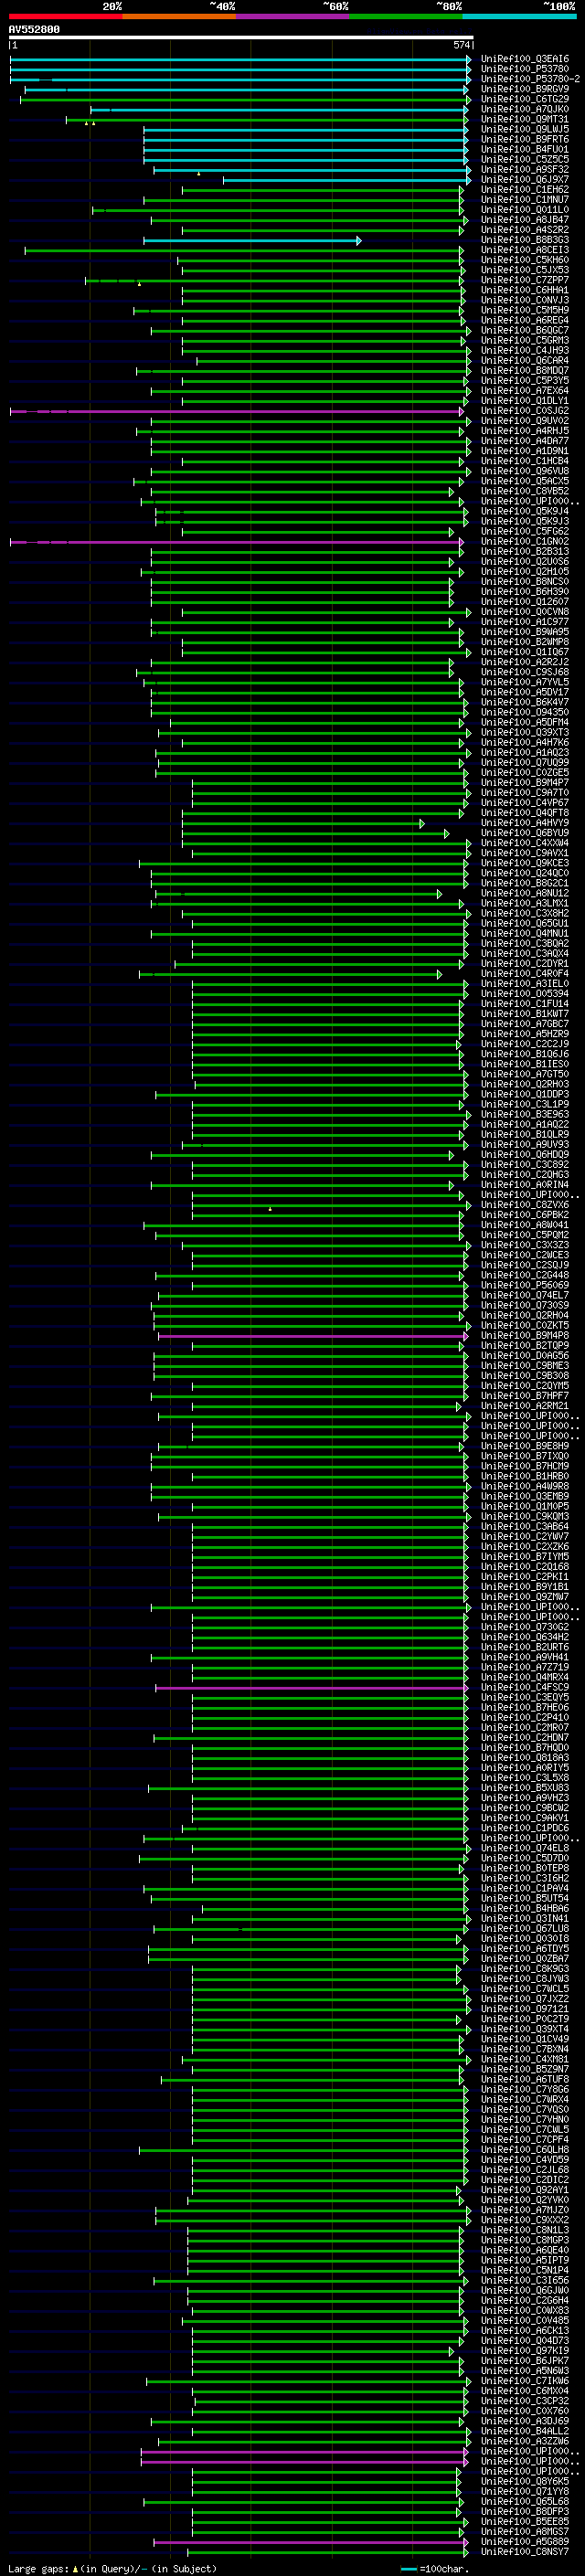Image resolution: width=585 pixels, height=2576 pixels.
Task: Select hit label UniRef100_B4ALL2
Action: tap(524, 2431)
